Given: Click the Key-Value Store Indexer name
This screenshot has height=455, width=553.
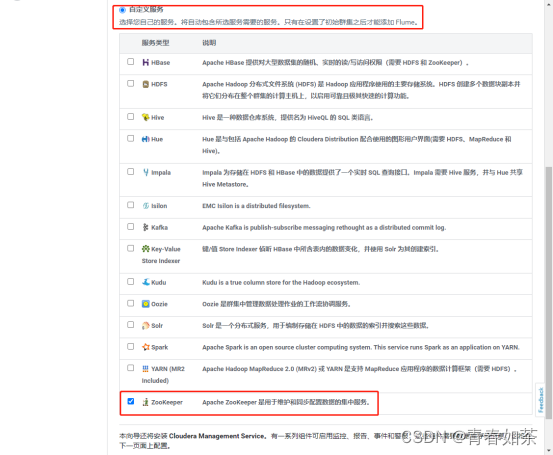Looking at the screenshot, I should [x=161, y=255].
